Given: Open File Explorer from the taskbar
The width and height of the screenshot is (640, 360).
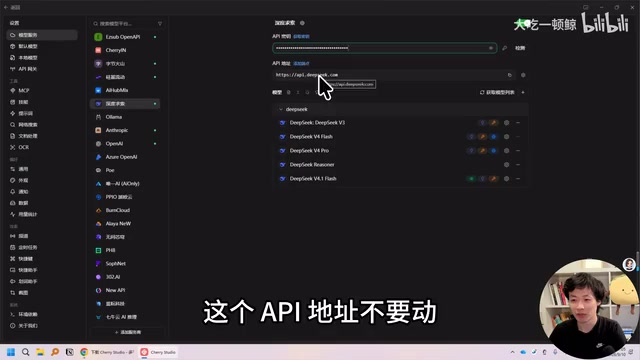Looking at the screenshot, I should 40,352.
